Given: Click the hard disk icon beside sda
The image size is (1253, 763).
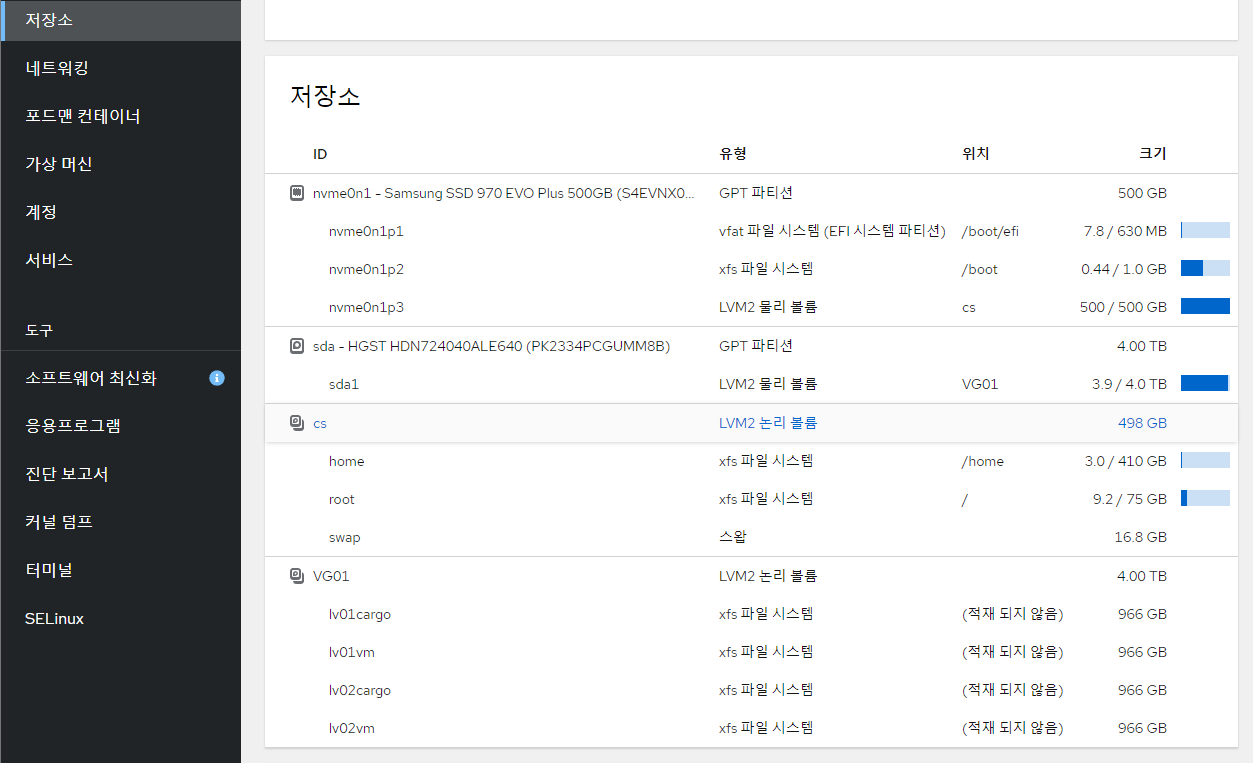Looking at the screenshot, I should click(296, 346).
